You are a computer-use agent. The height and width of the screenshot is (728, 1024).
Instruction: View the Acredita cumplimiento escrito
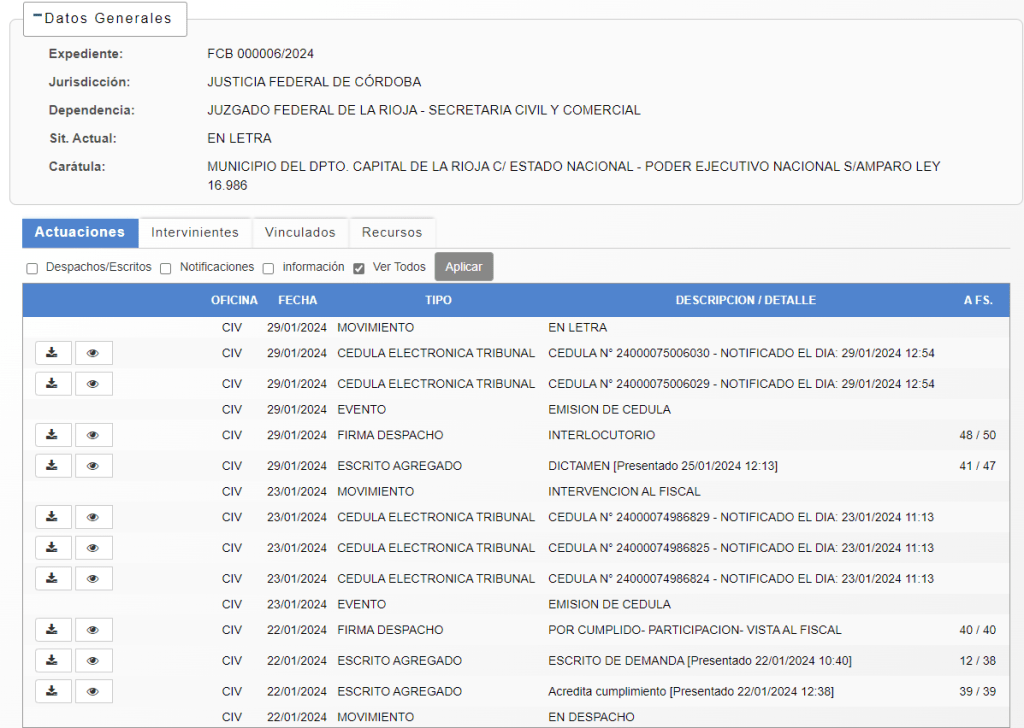click(93, 691)
